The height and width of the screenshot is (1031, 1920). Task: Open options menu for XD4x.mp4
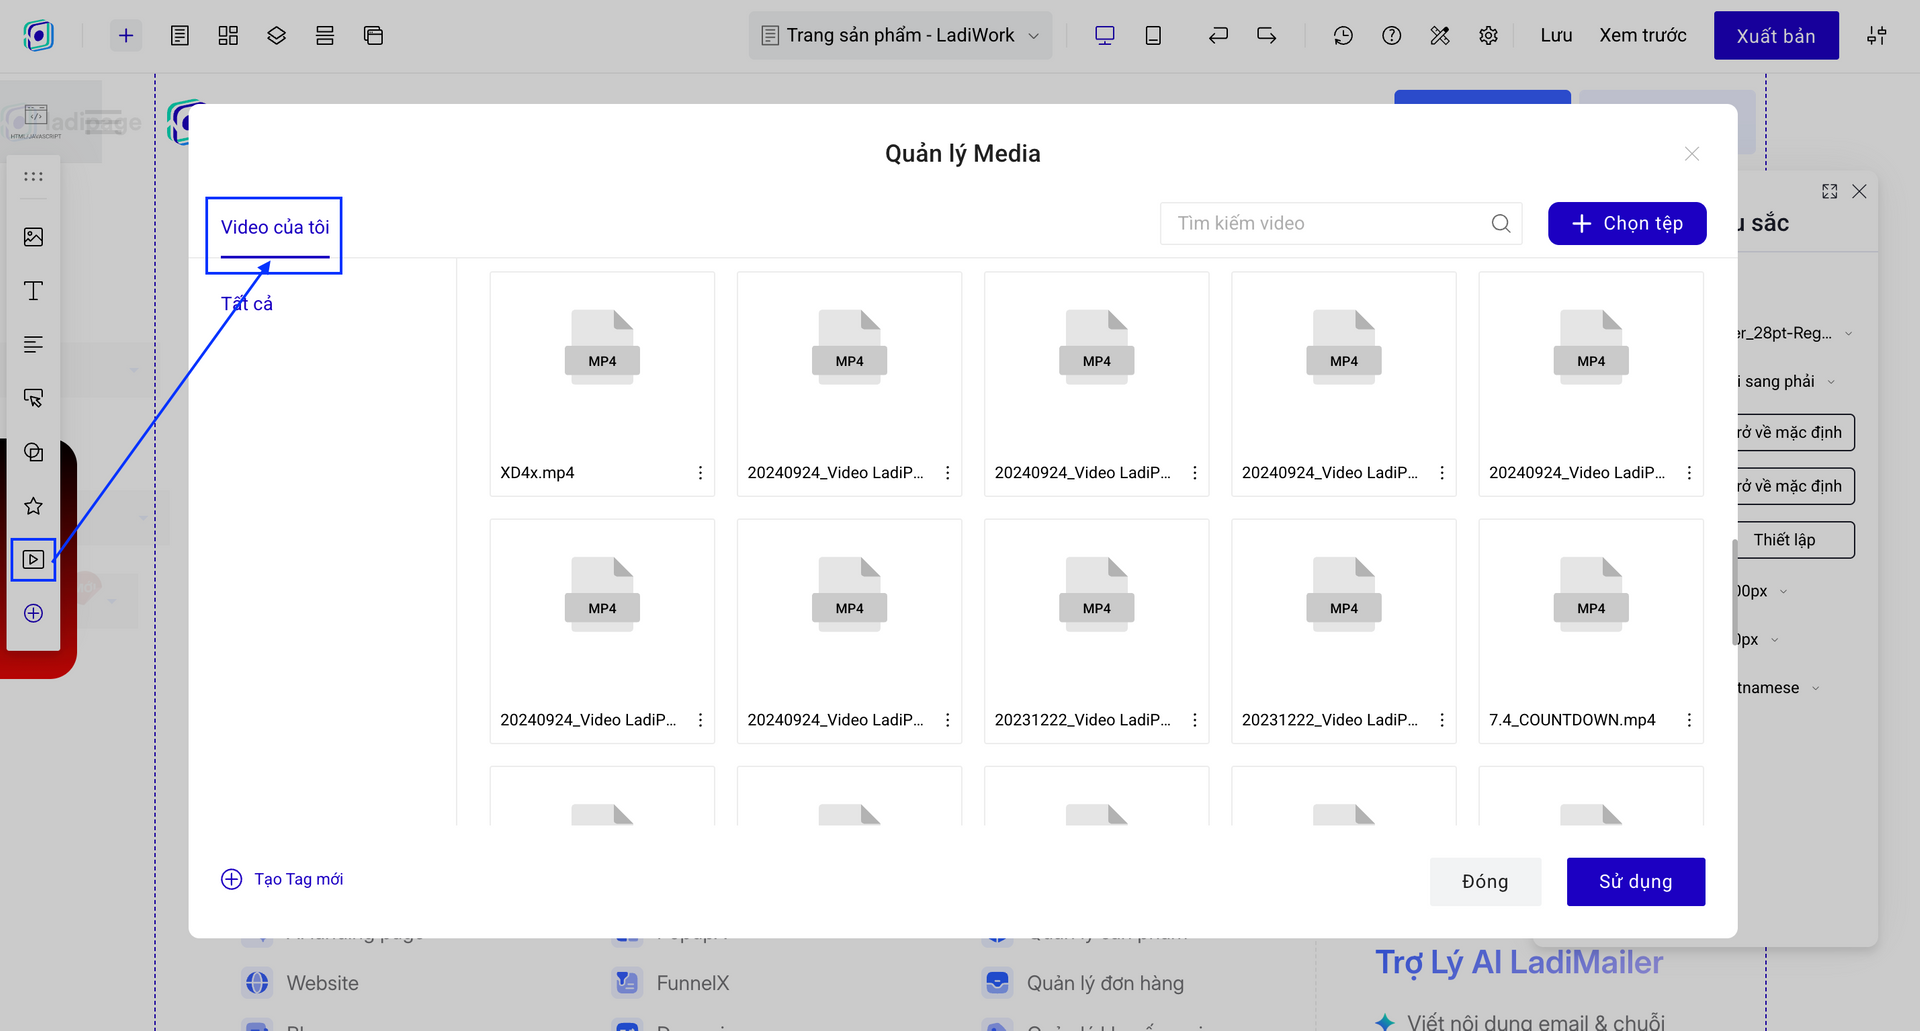tap(700, 473)
